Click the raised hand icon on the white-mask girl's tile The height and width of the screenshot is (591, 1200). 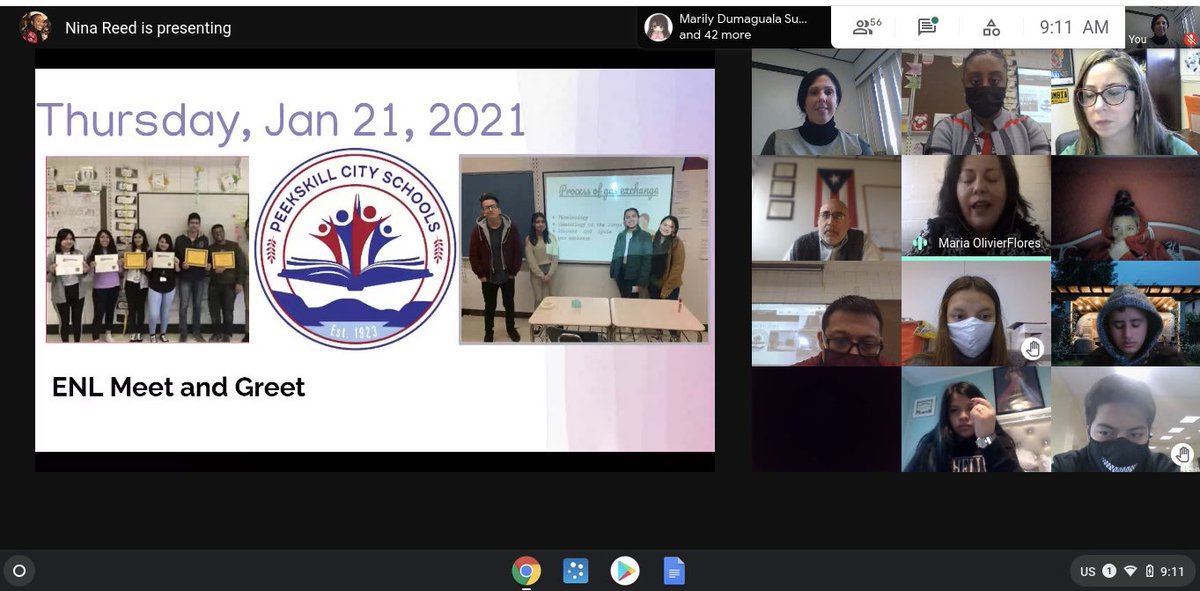(1032, 348)
